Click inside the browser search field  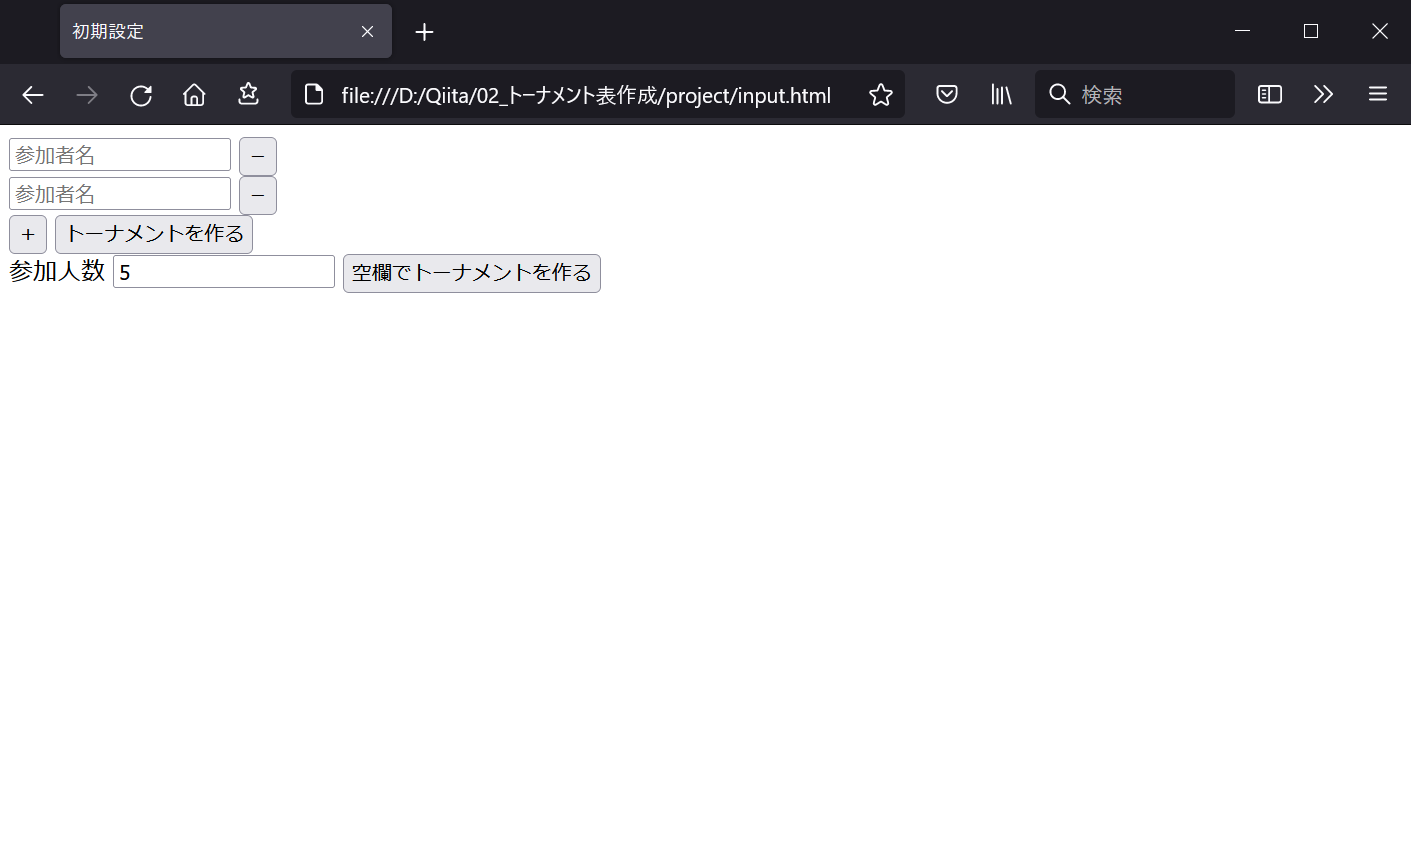1135,94
